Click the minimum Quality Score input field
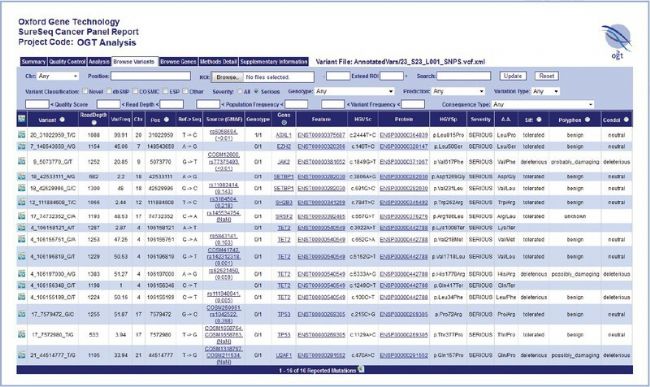This screenshot has height=387, width=650. (37, 104)
